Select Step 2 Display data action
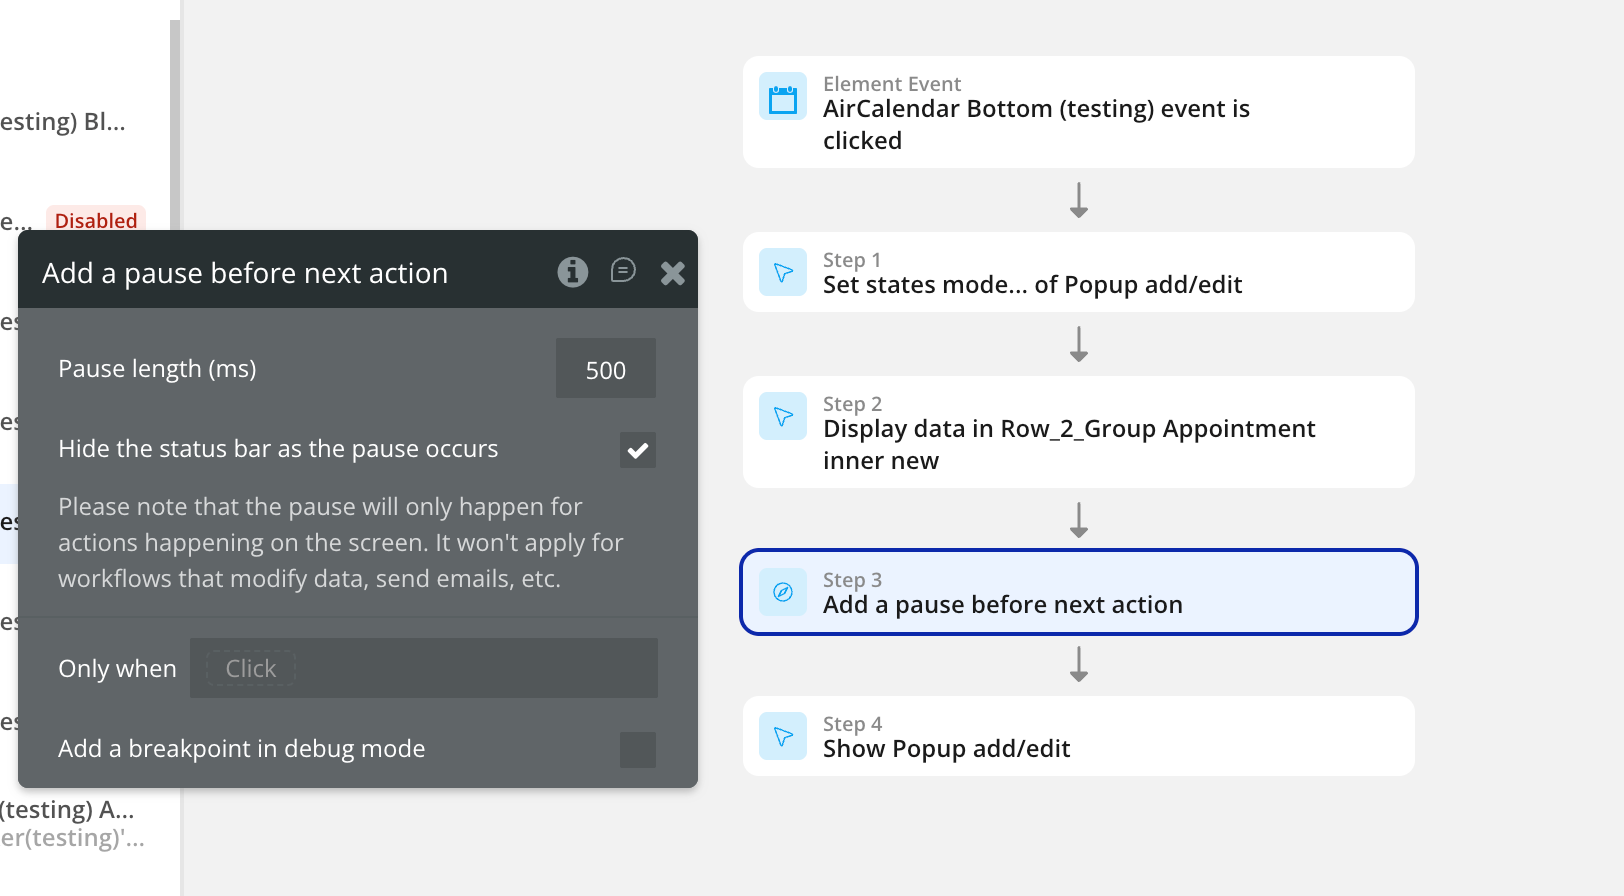Image resolution: width=1624 pixels, height=896 pixels. click(1078, 432)
